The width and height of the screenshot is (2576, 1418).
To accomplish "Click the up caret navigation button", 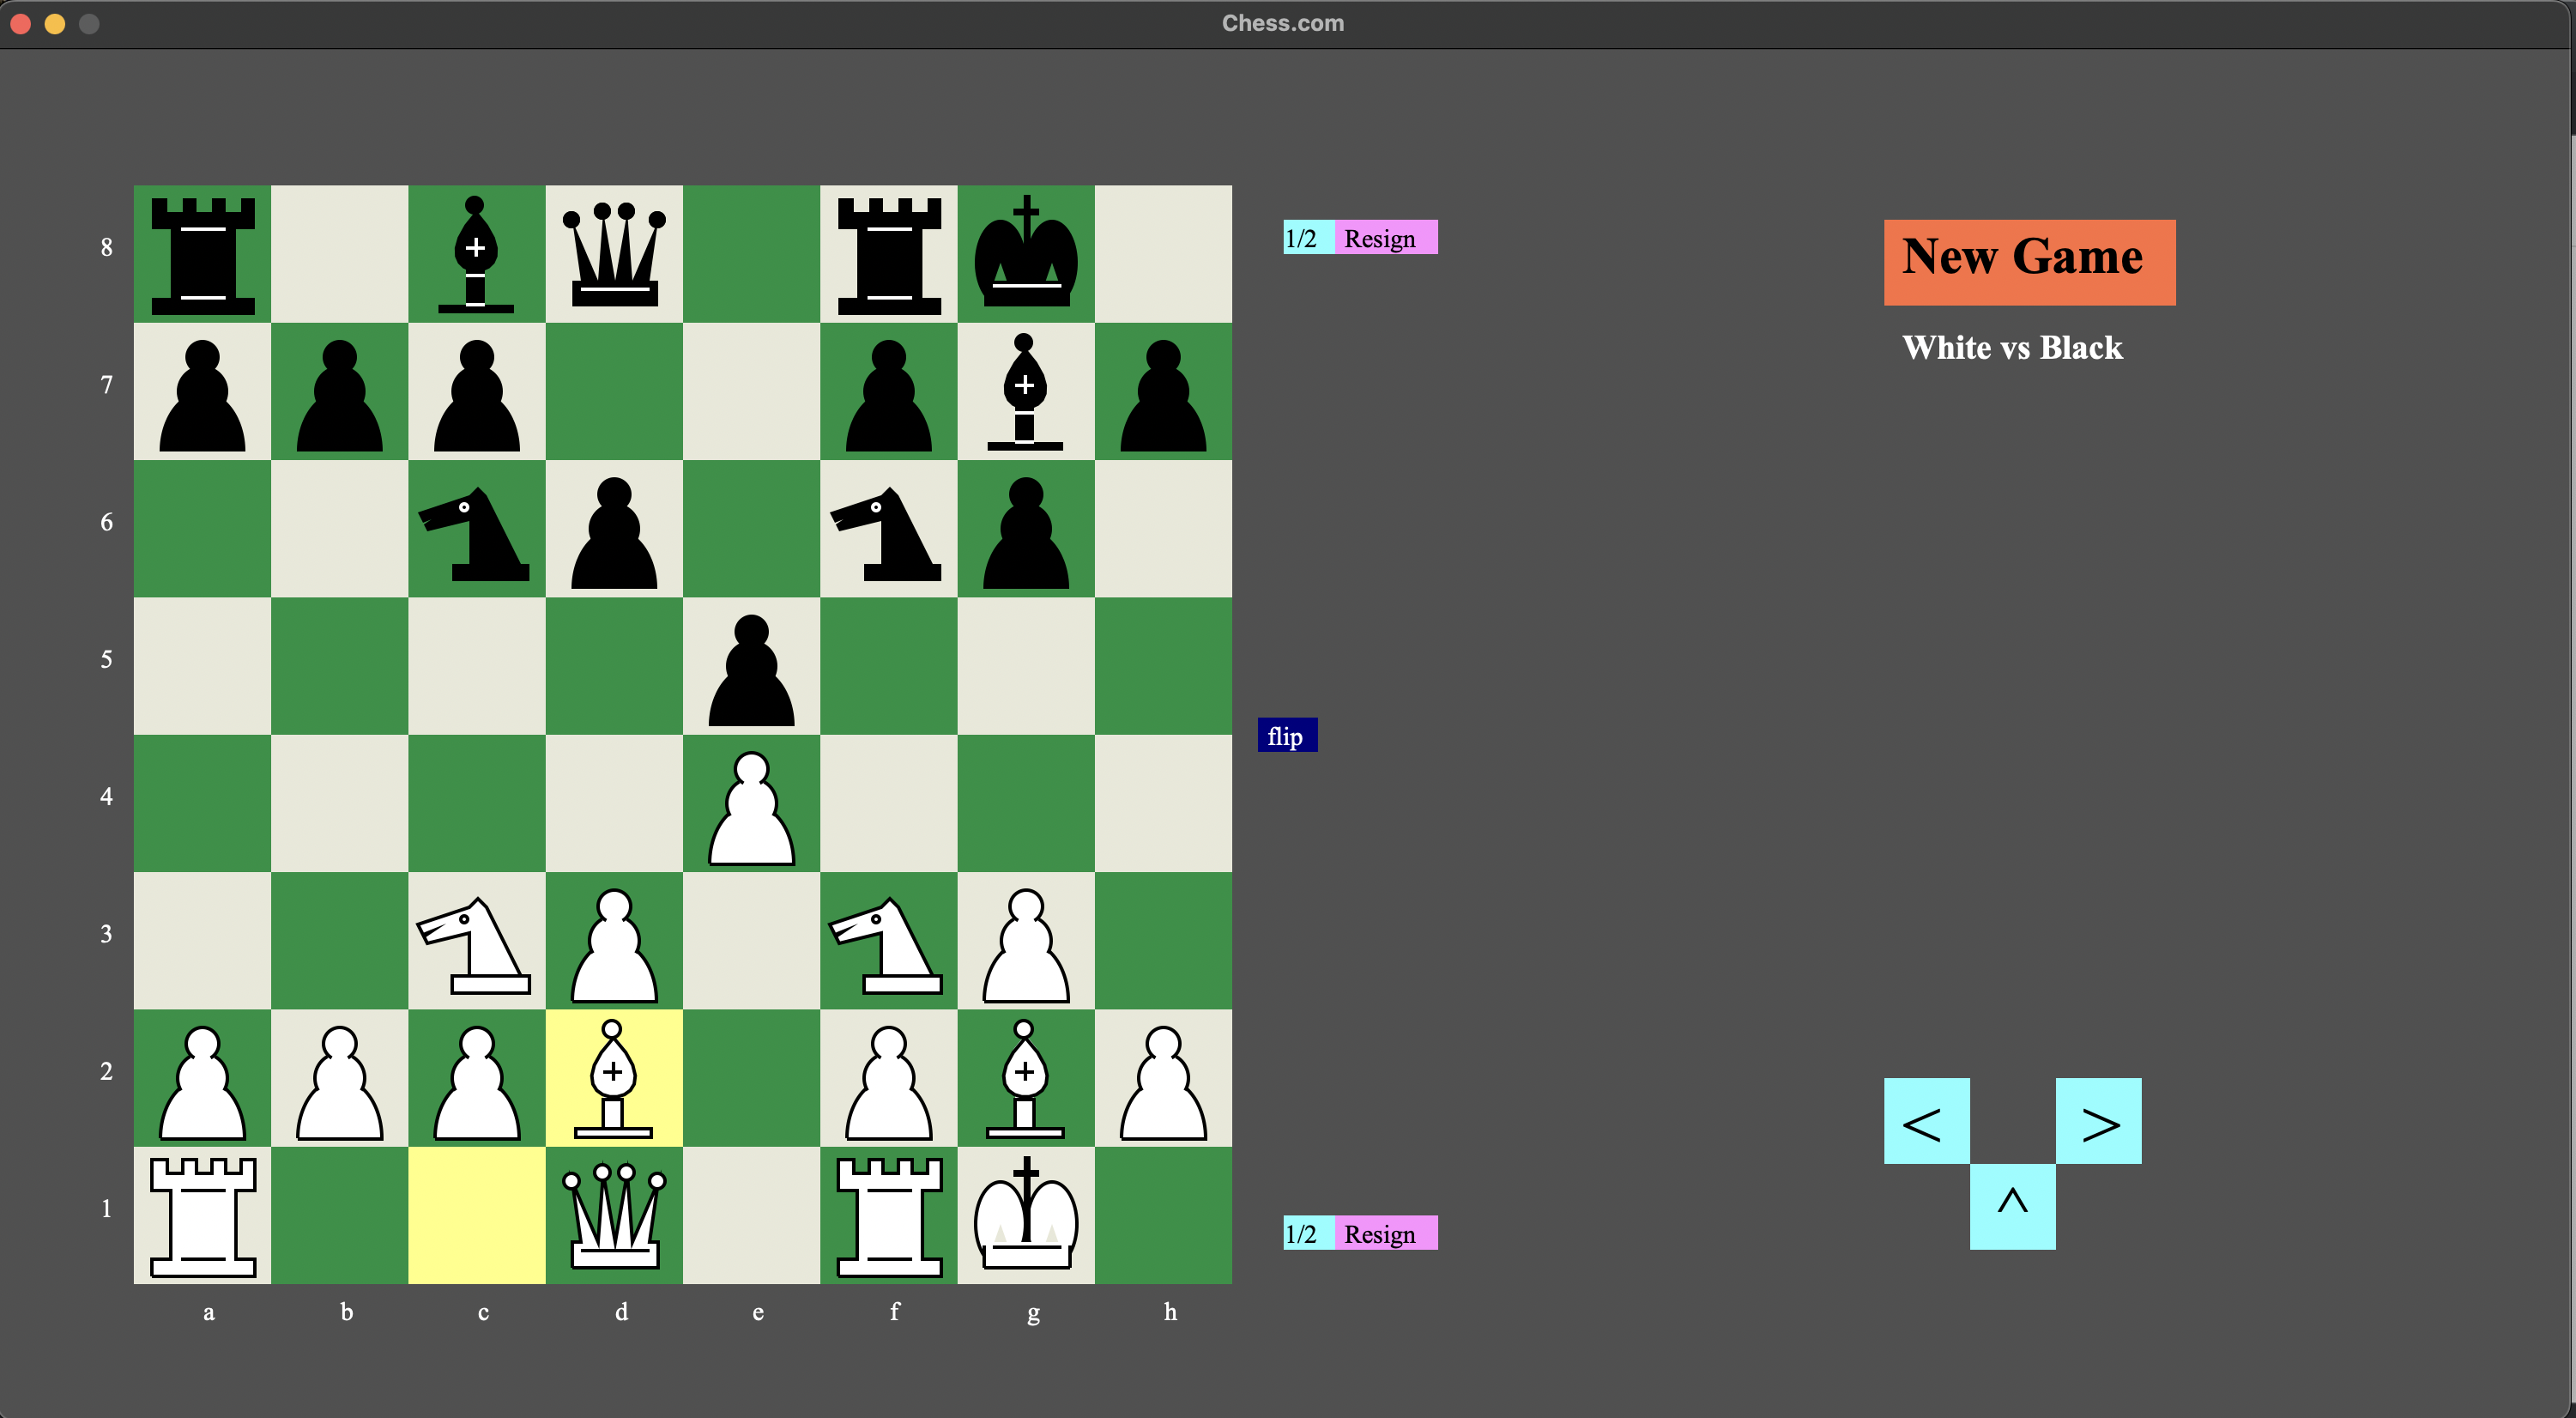I will [2012, 1206].
